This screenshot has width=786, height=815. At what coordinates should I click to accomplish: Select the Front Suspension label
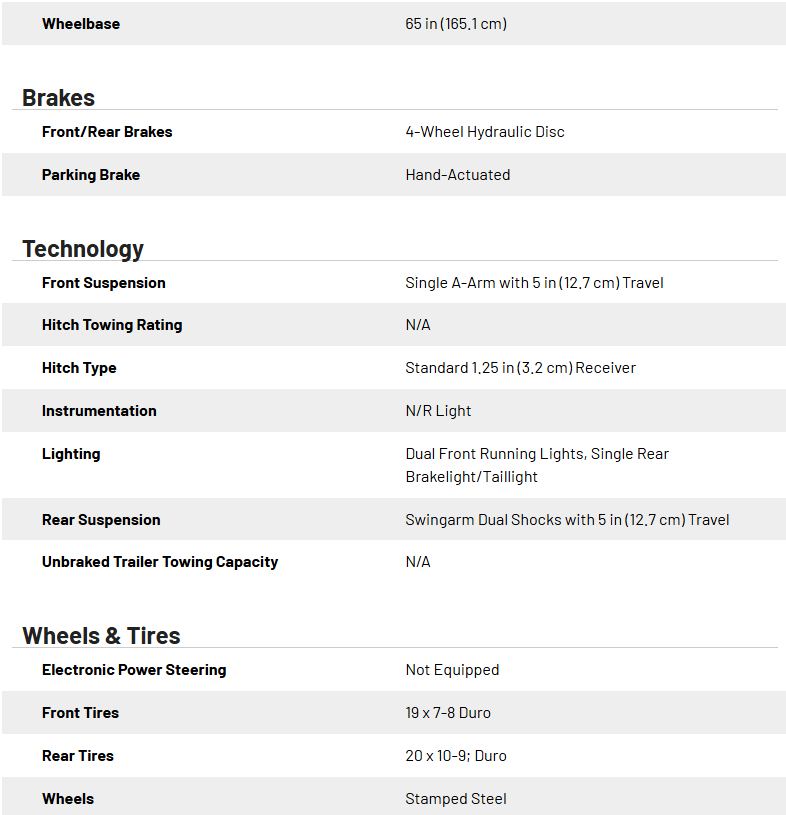point(104,283)
